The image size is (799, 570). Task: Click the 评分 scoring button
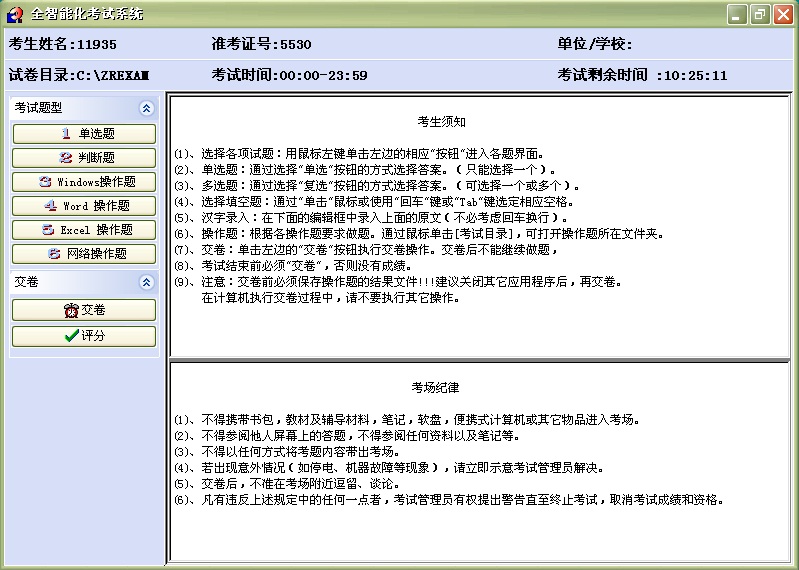tap(84, 336)
